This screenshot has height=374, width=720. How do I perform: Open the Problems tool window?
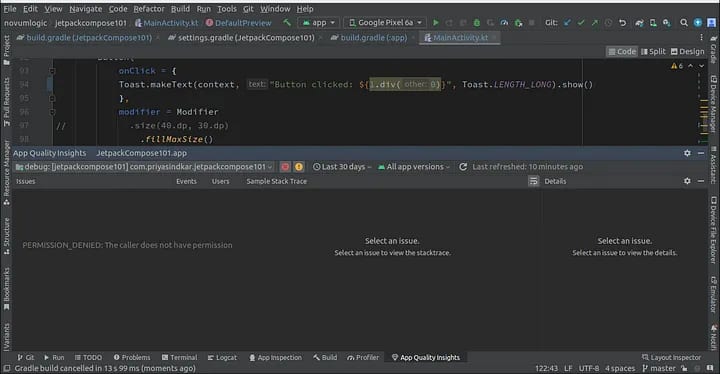coord(132,357)
